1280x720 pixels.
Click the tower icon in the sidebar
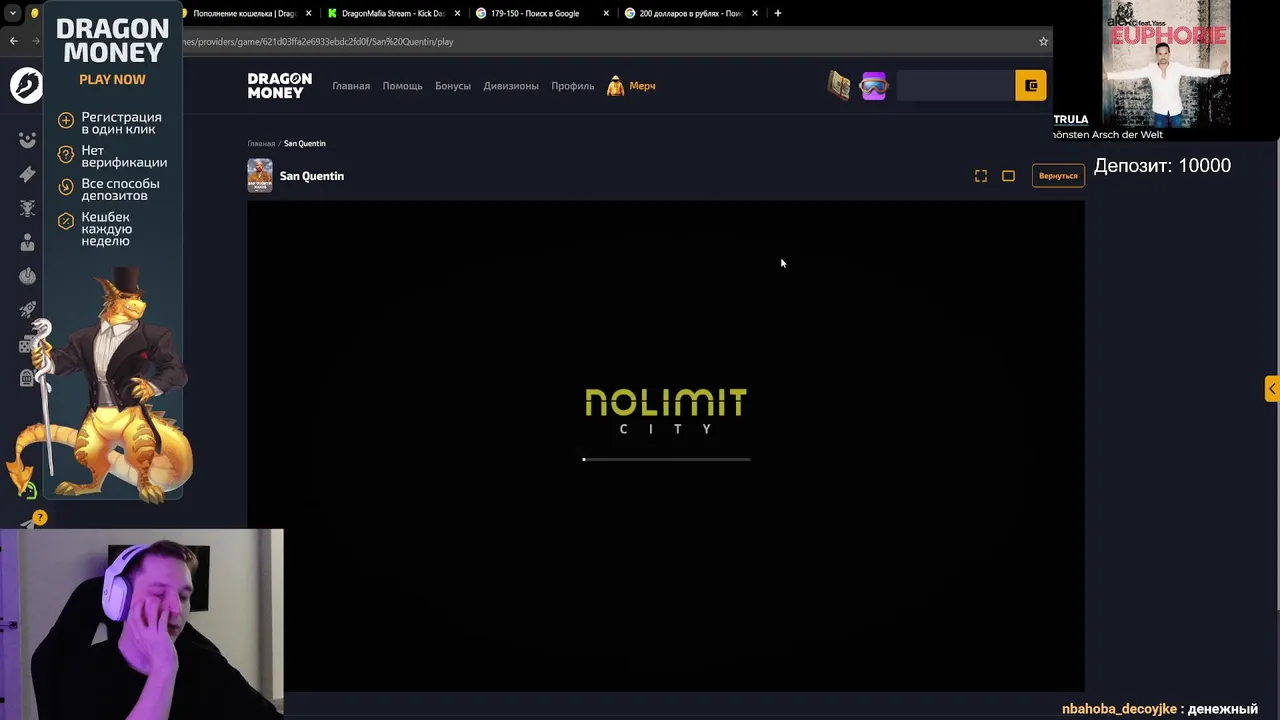click(x=27, y=378)
